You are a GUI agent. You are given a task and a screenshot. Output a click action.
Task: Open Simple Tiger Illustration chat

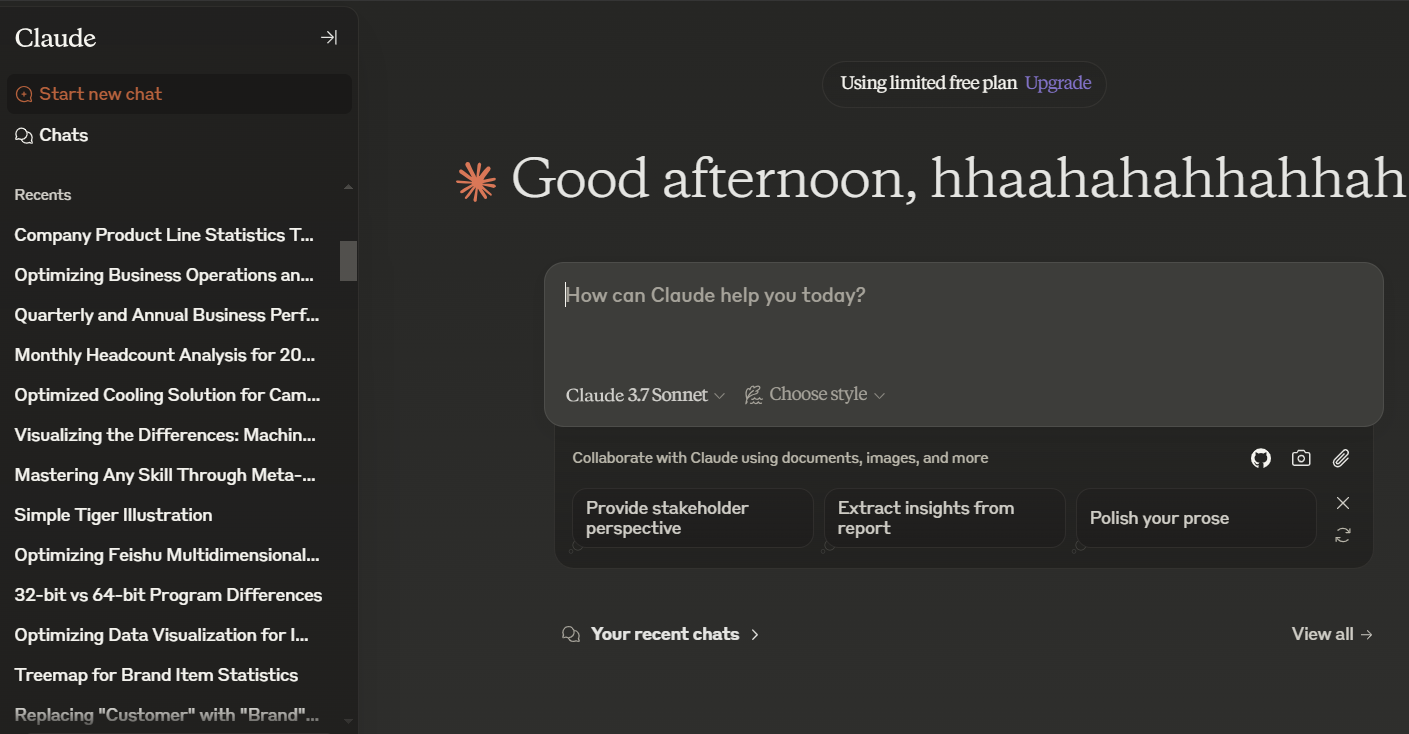pyautogui.click(x=113, y=515)
